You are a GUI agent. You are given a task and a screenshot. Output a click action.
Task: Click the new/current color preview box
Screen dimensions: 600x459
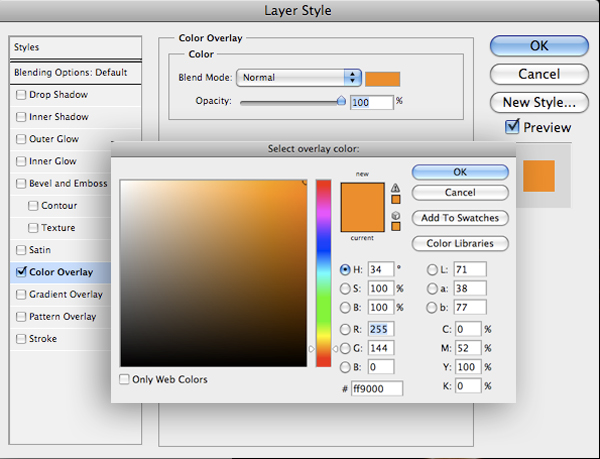click(362, 207)
